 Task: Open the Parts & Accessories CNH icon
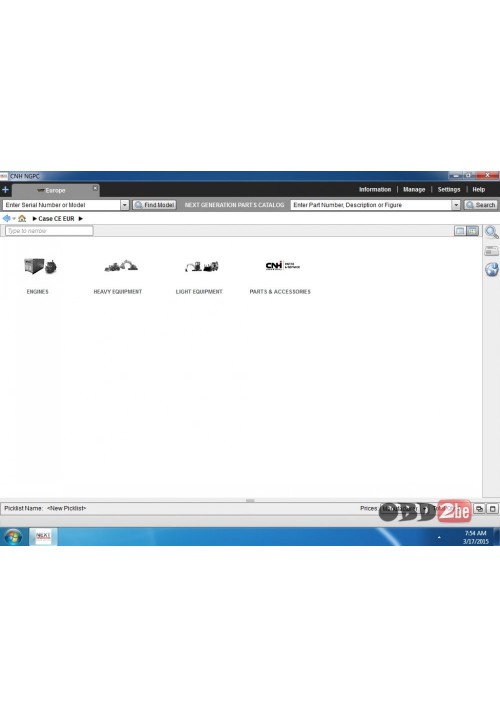[x=282, y=266]
